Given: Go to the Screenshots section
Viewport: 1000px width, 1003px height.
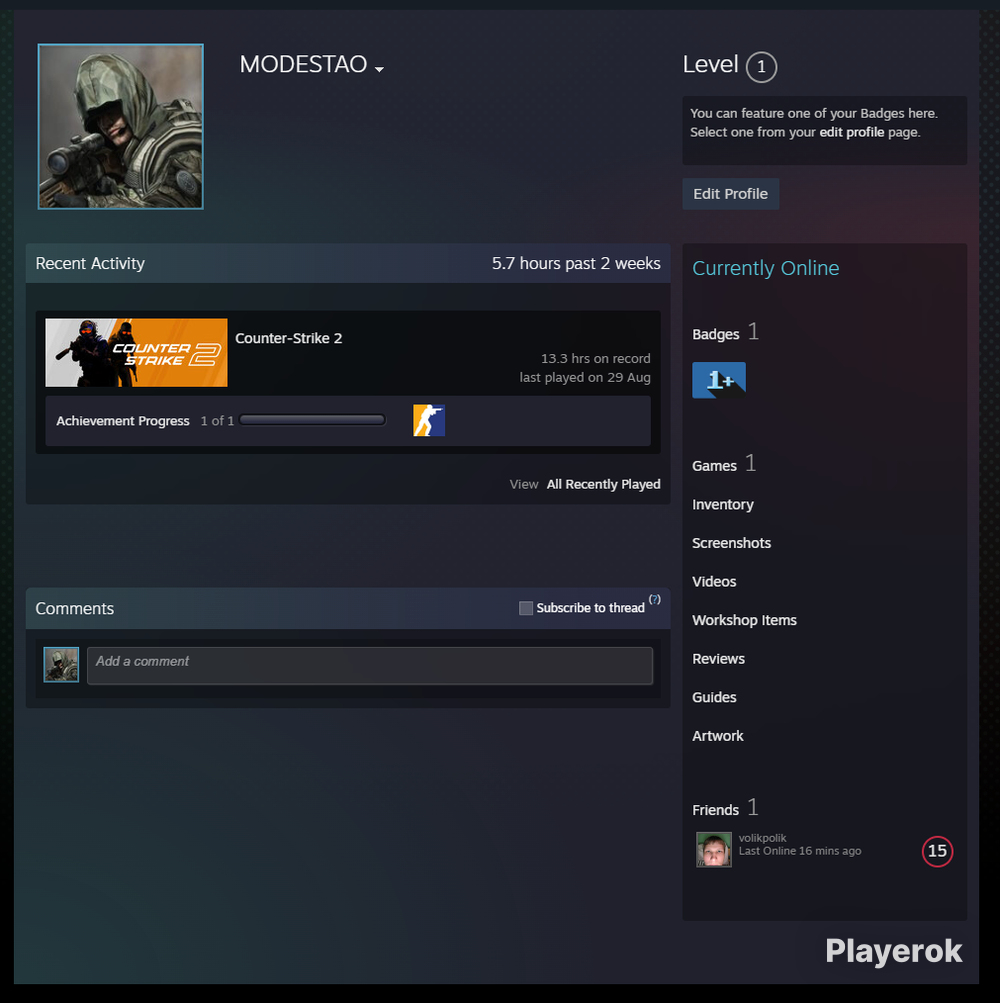Looking at the screenshot, I should pyautogui.click(x=731, y=542).
